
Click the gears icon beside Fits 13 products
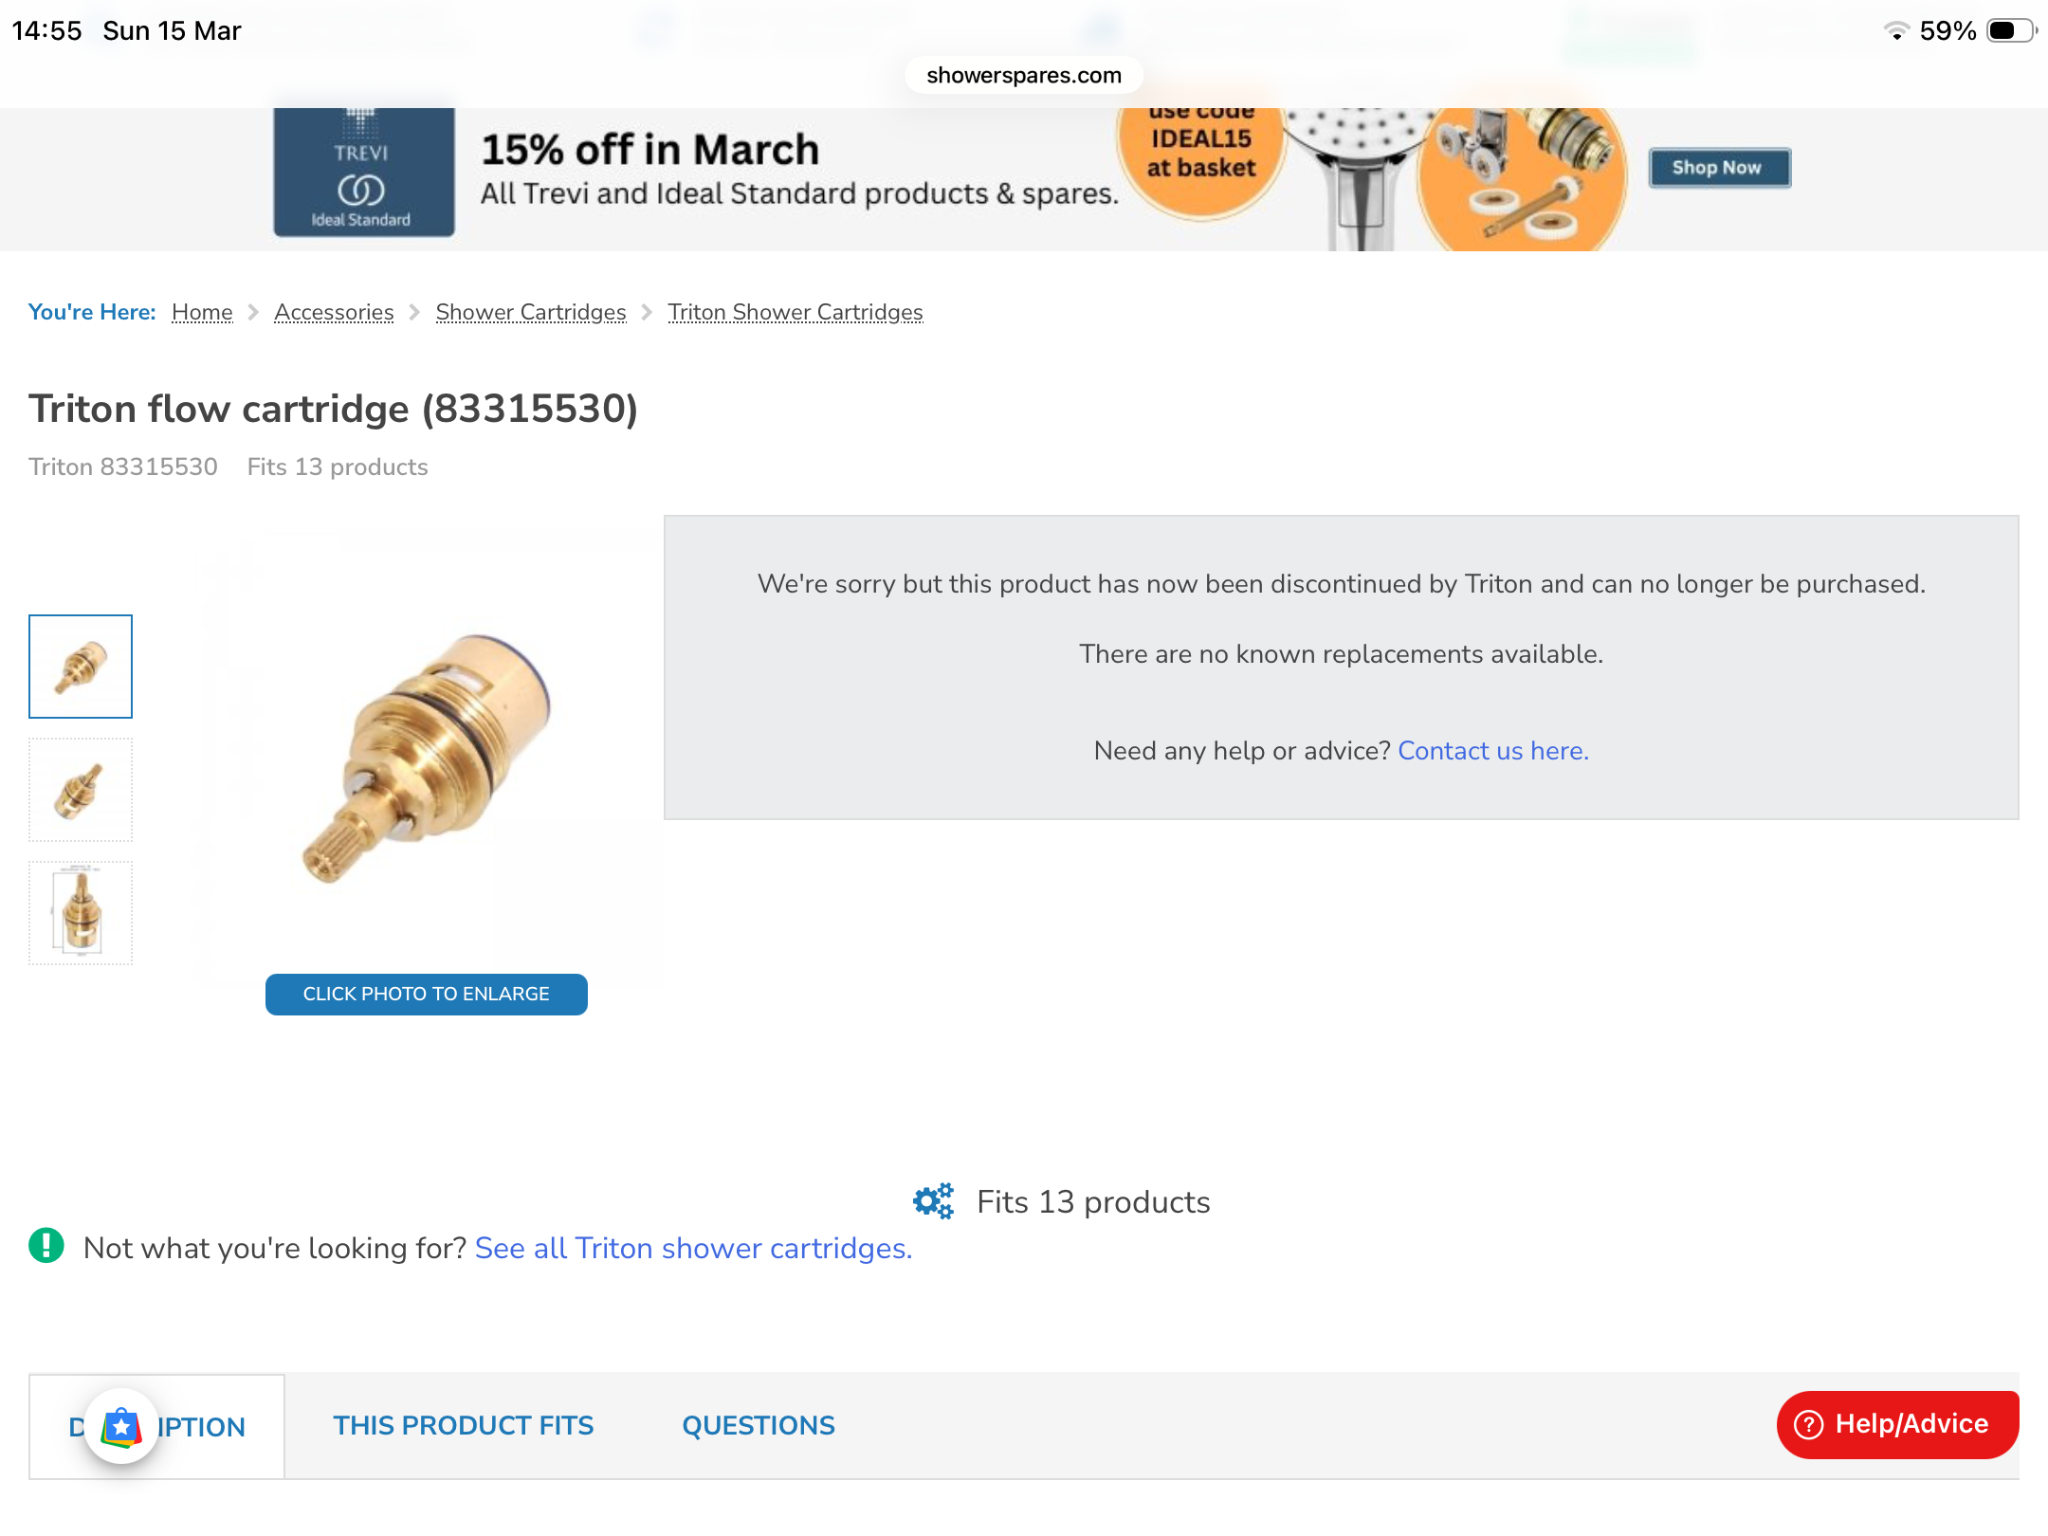933,1201
